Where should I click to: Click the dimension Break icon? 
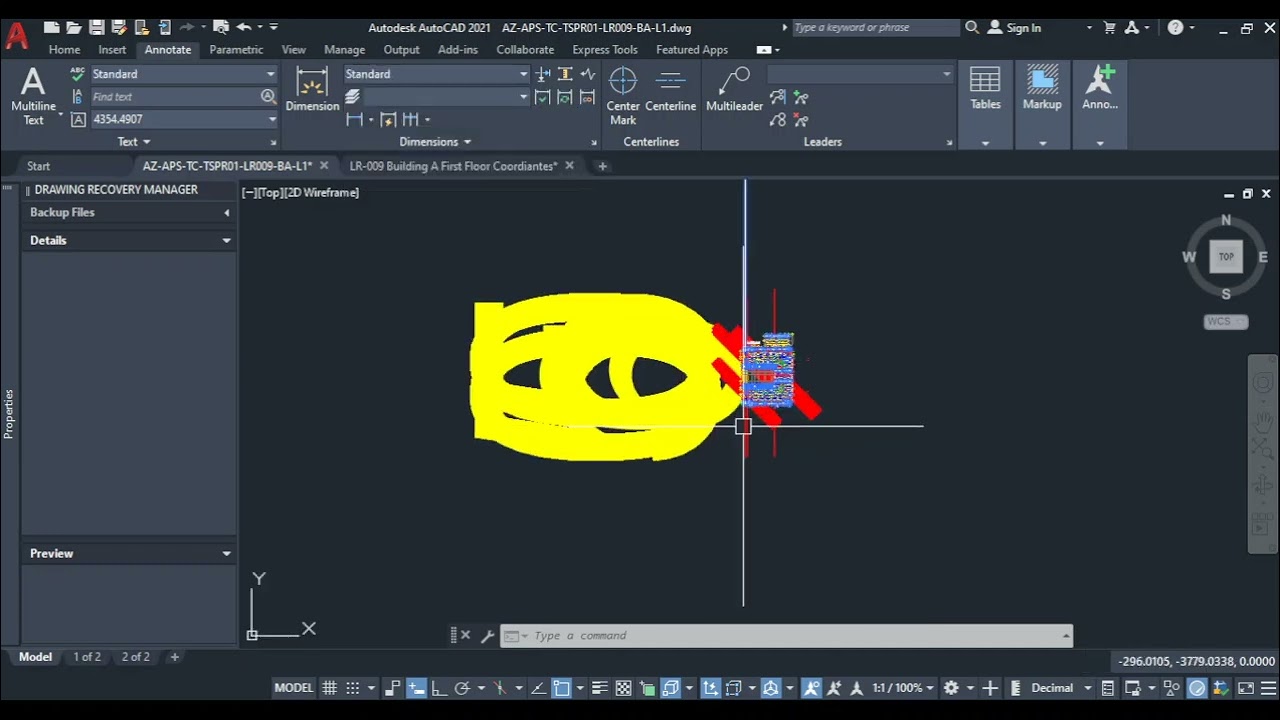point(543,74)
